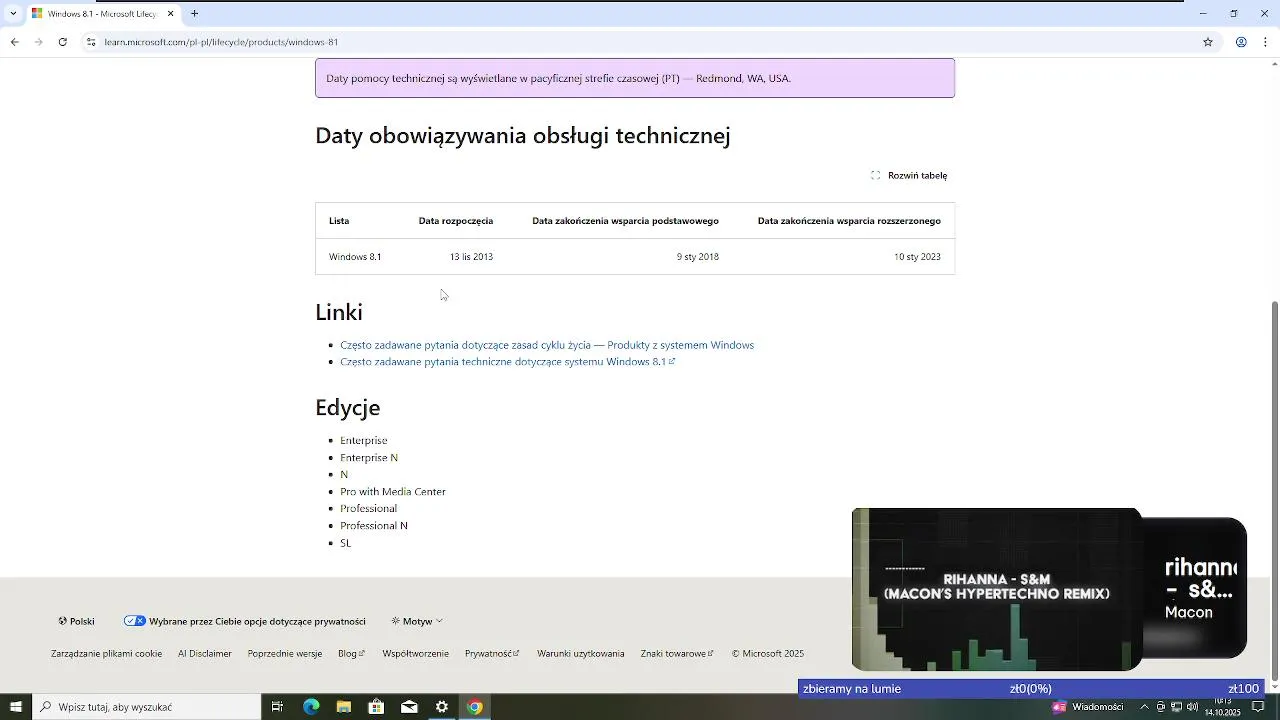This screenshot has height=720, width=1280.
Task: Open Microsoft Store from taskbar
Action: coord(376,707)
